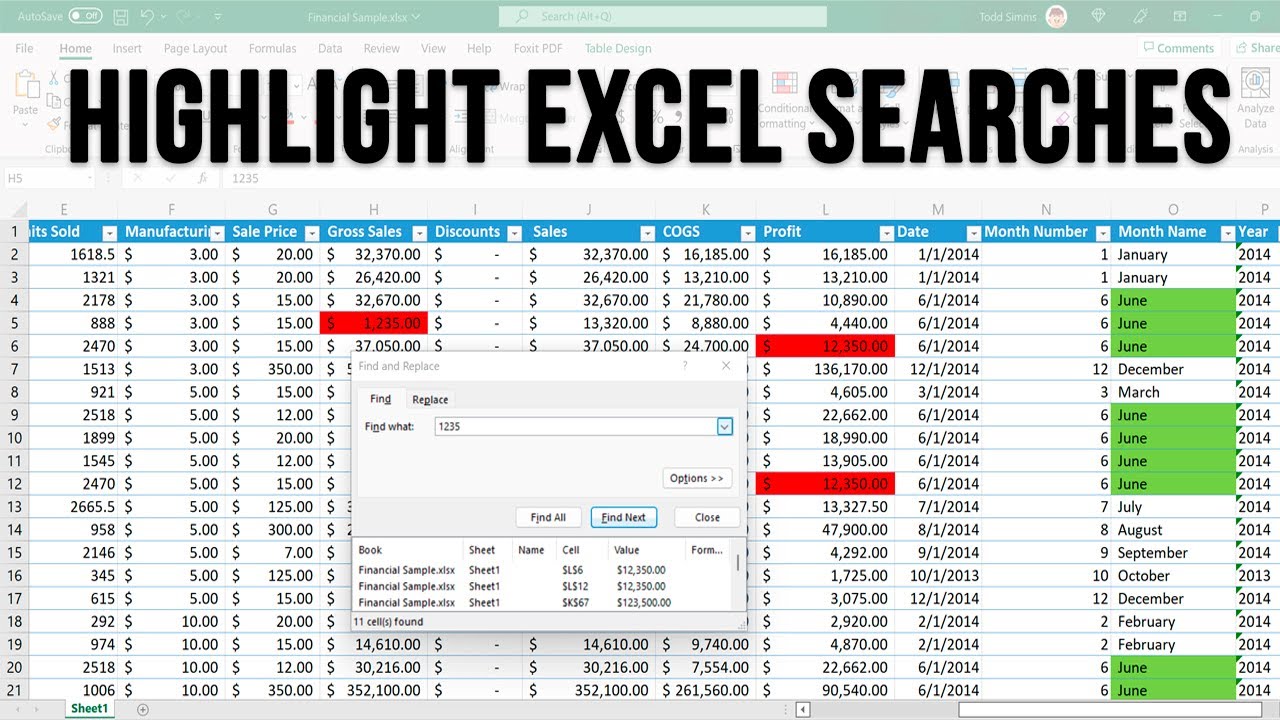Click the Undo arrow icon
Viewport: 1280px width, 720px height.
148,16
